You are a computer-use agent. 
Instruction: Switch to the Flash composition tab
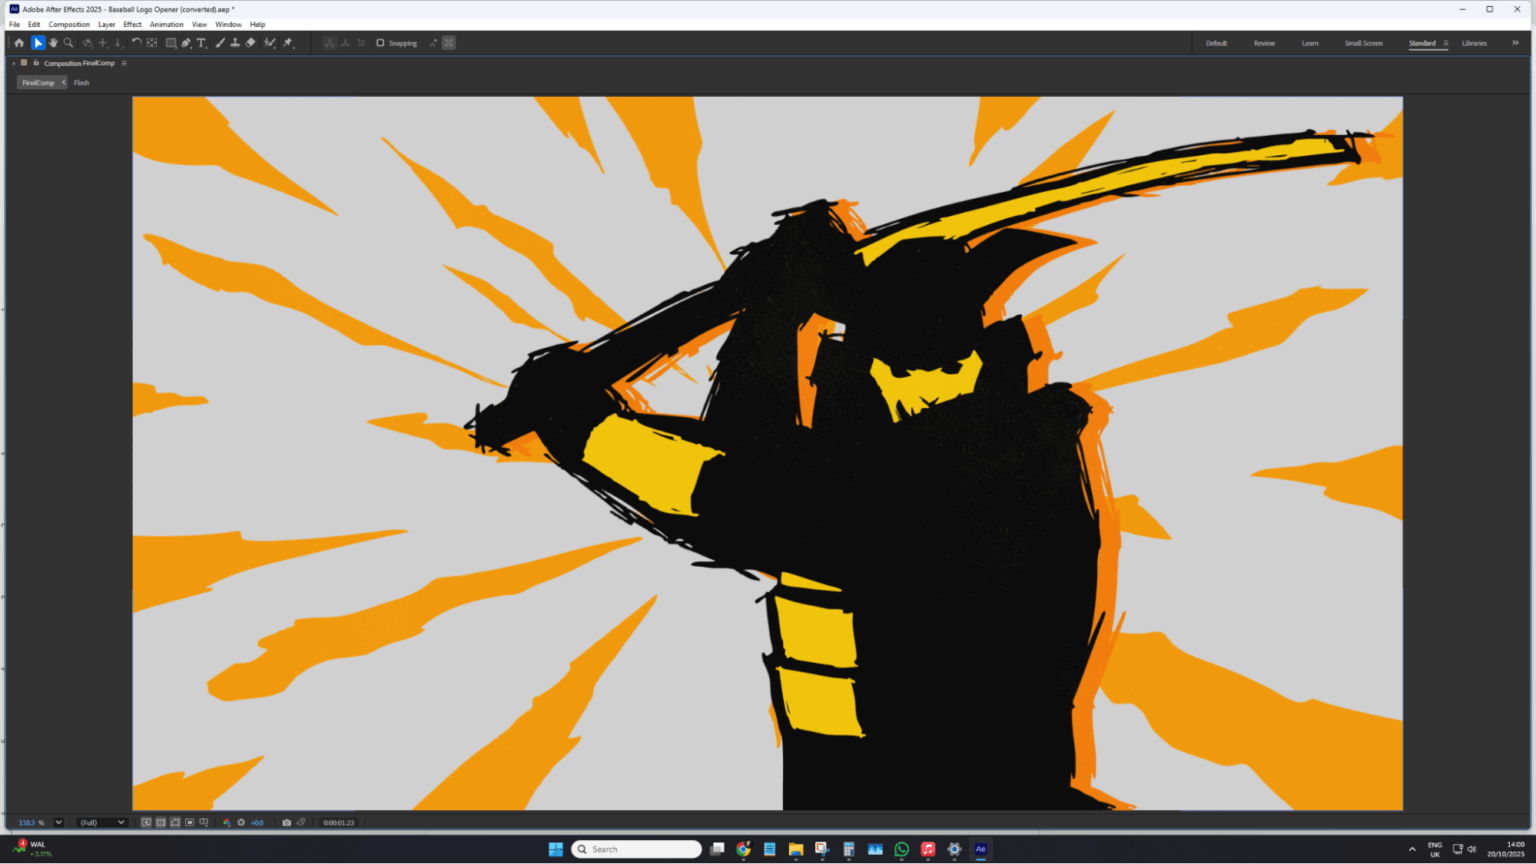[82, 83]
